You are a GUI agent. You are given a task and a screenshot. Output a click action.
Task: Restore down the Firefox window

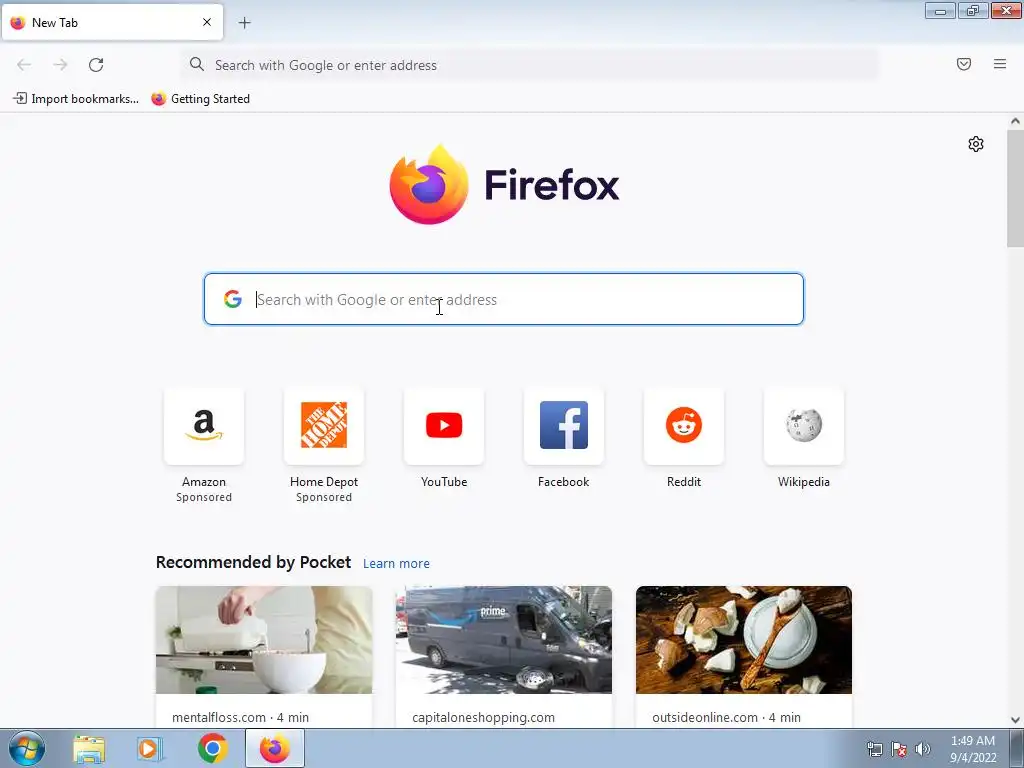click(973, 10)
